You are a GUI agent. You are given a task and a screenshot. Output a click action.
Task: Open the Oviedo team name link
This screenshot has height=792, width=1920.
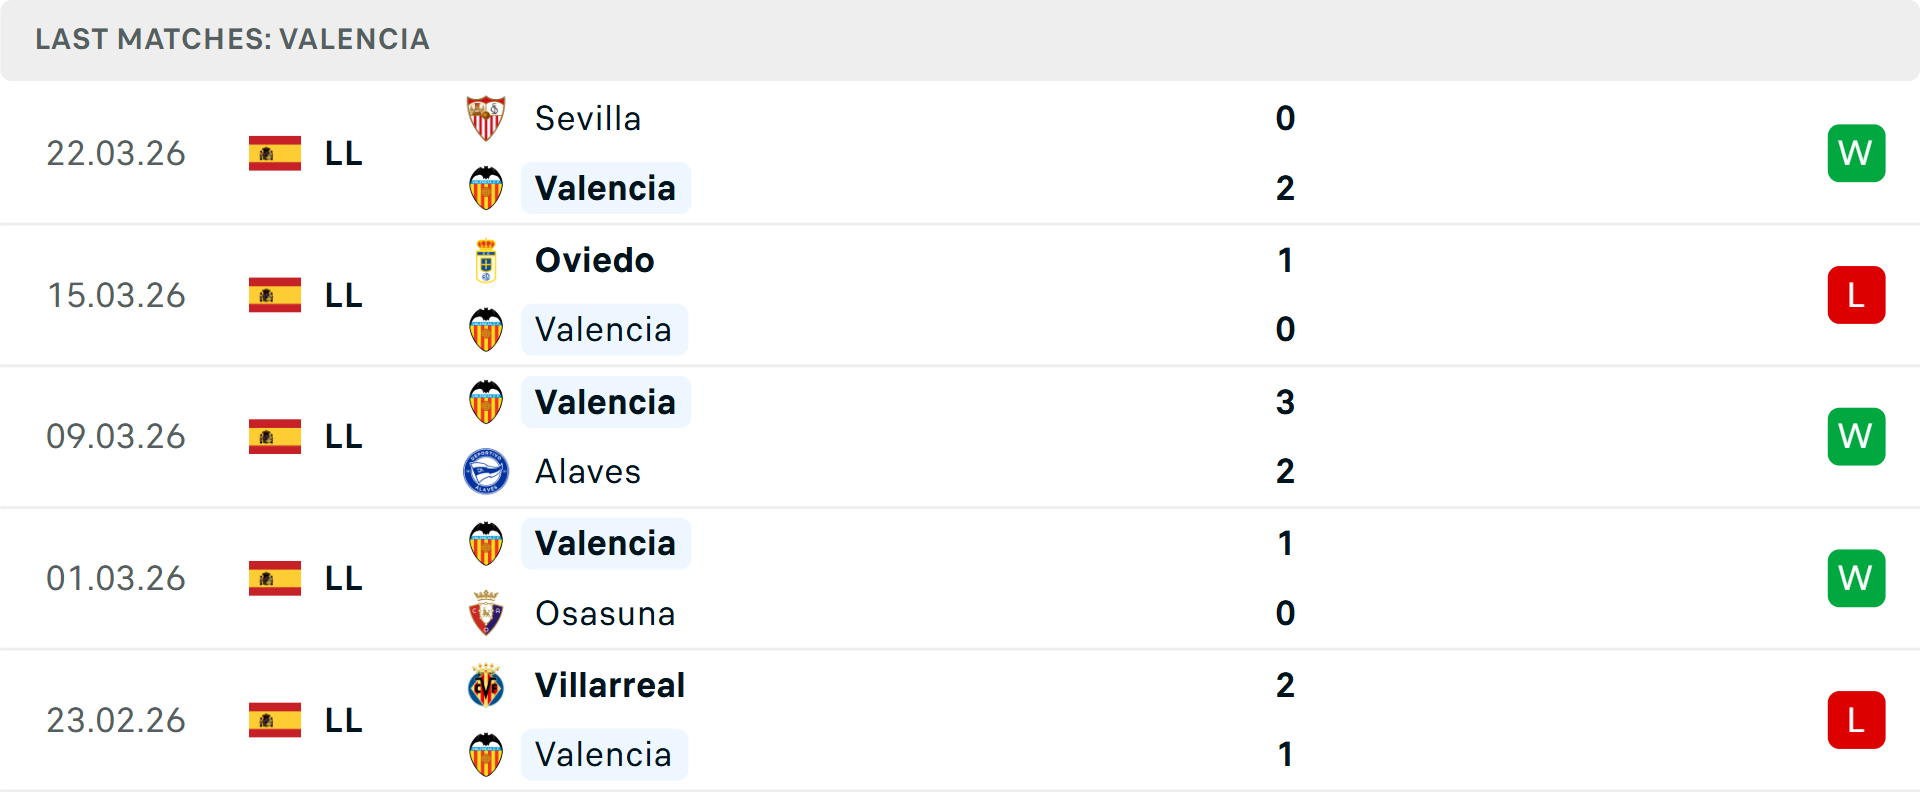(x=594, y=261)
